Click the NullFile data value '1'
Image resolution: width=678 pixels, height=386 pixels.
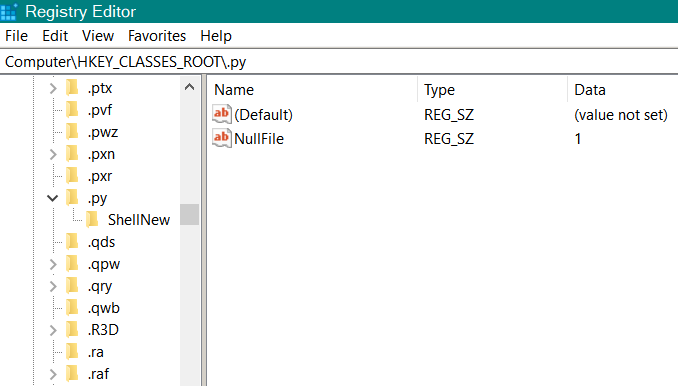(578, 139)
